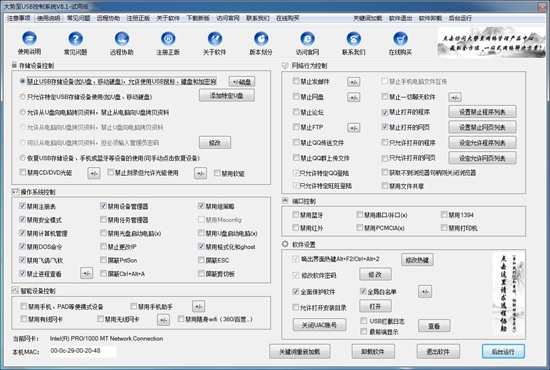Click the 关键词重新加载 button
This screenshot has height=370, width=550.
coord(300,351)
